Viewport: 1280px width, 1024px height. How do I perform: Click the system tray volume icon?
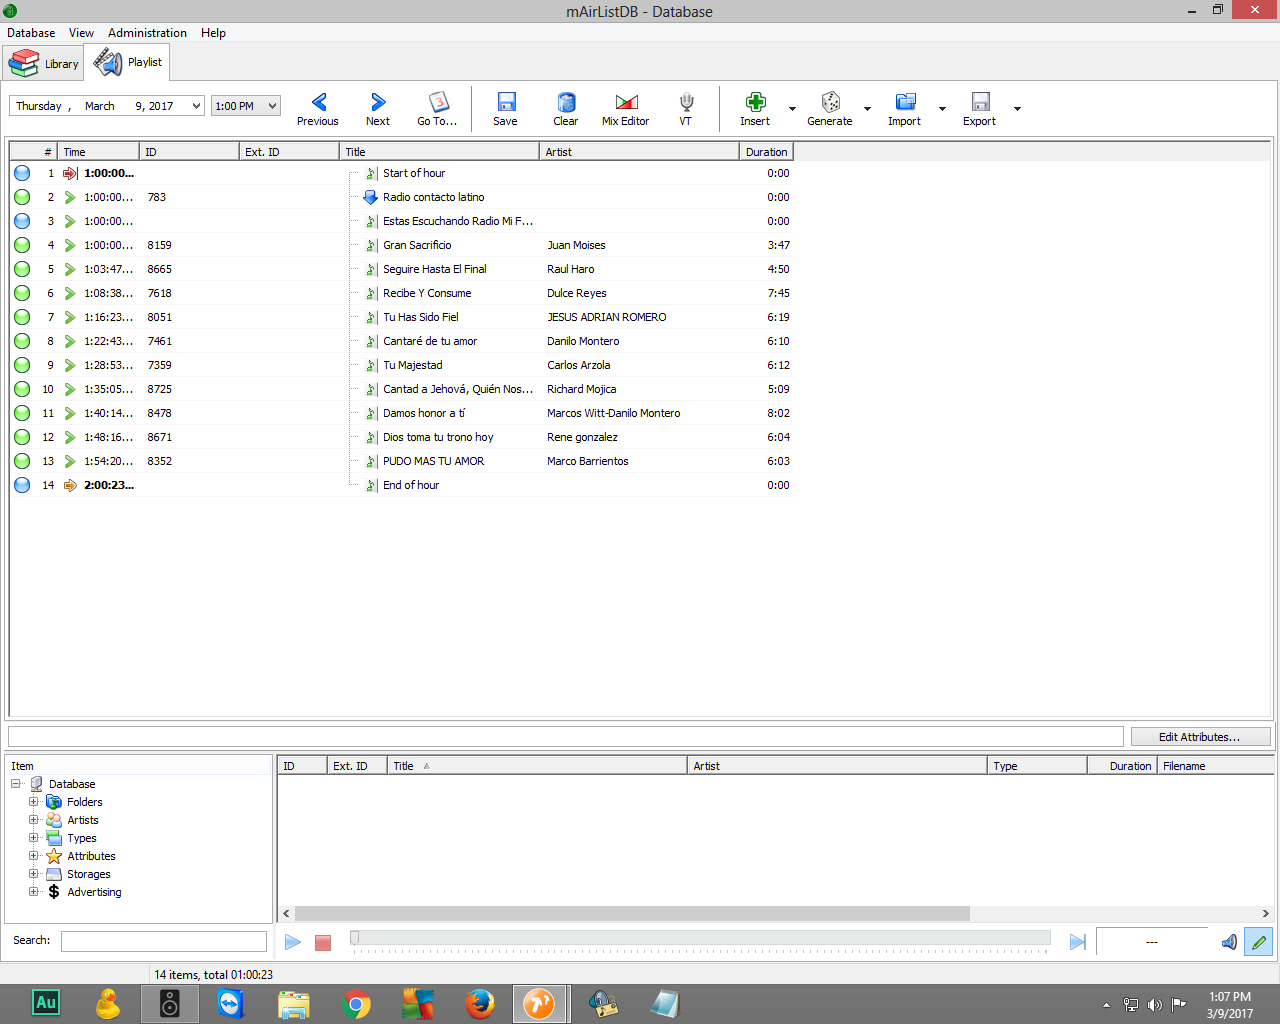pyautogui.click(x=1155, y=1004)
